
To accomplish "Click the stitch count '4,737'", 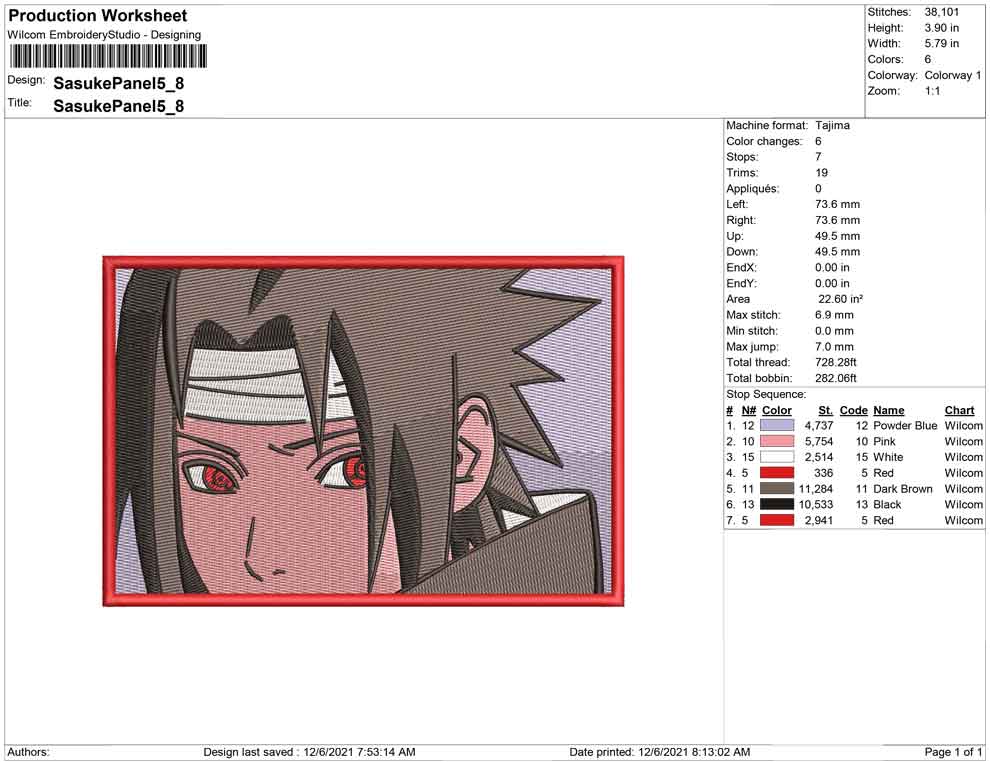I will [x=819, y=426].
